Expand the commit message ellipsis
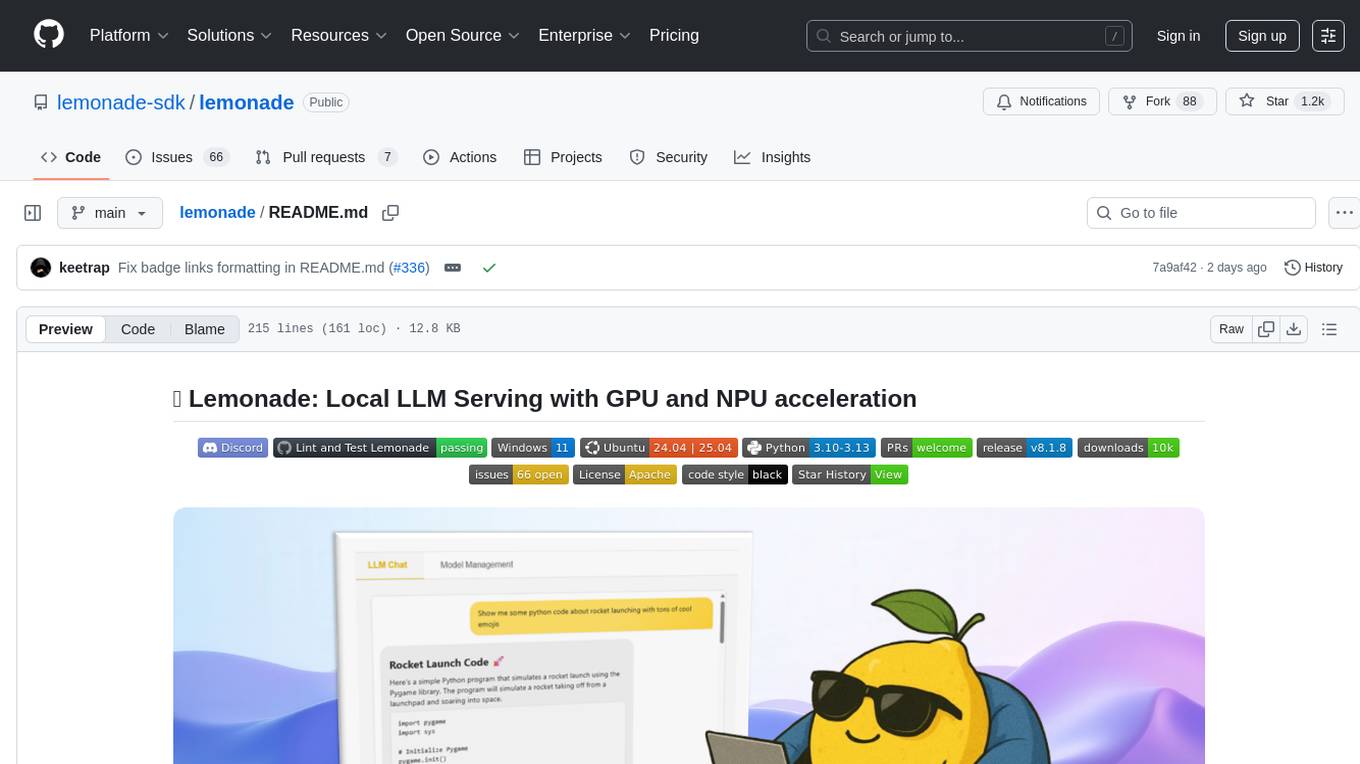 [452, 268]
